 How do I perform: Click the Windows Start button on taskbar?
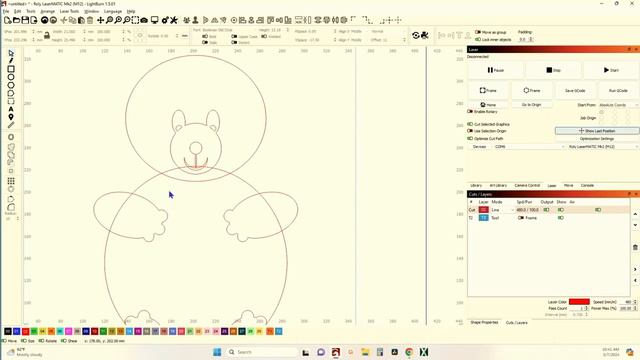217,352
